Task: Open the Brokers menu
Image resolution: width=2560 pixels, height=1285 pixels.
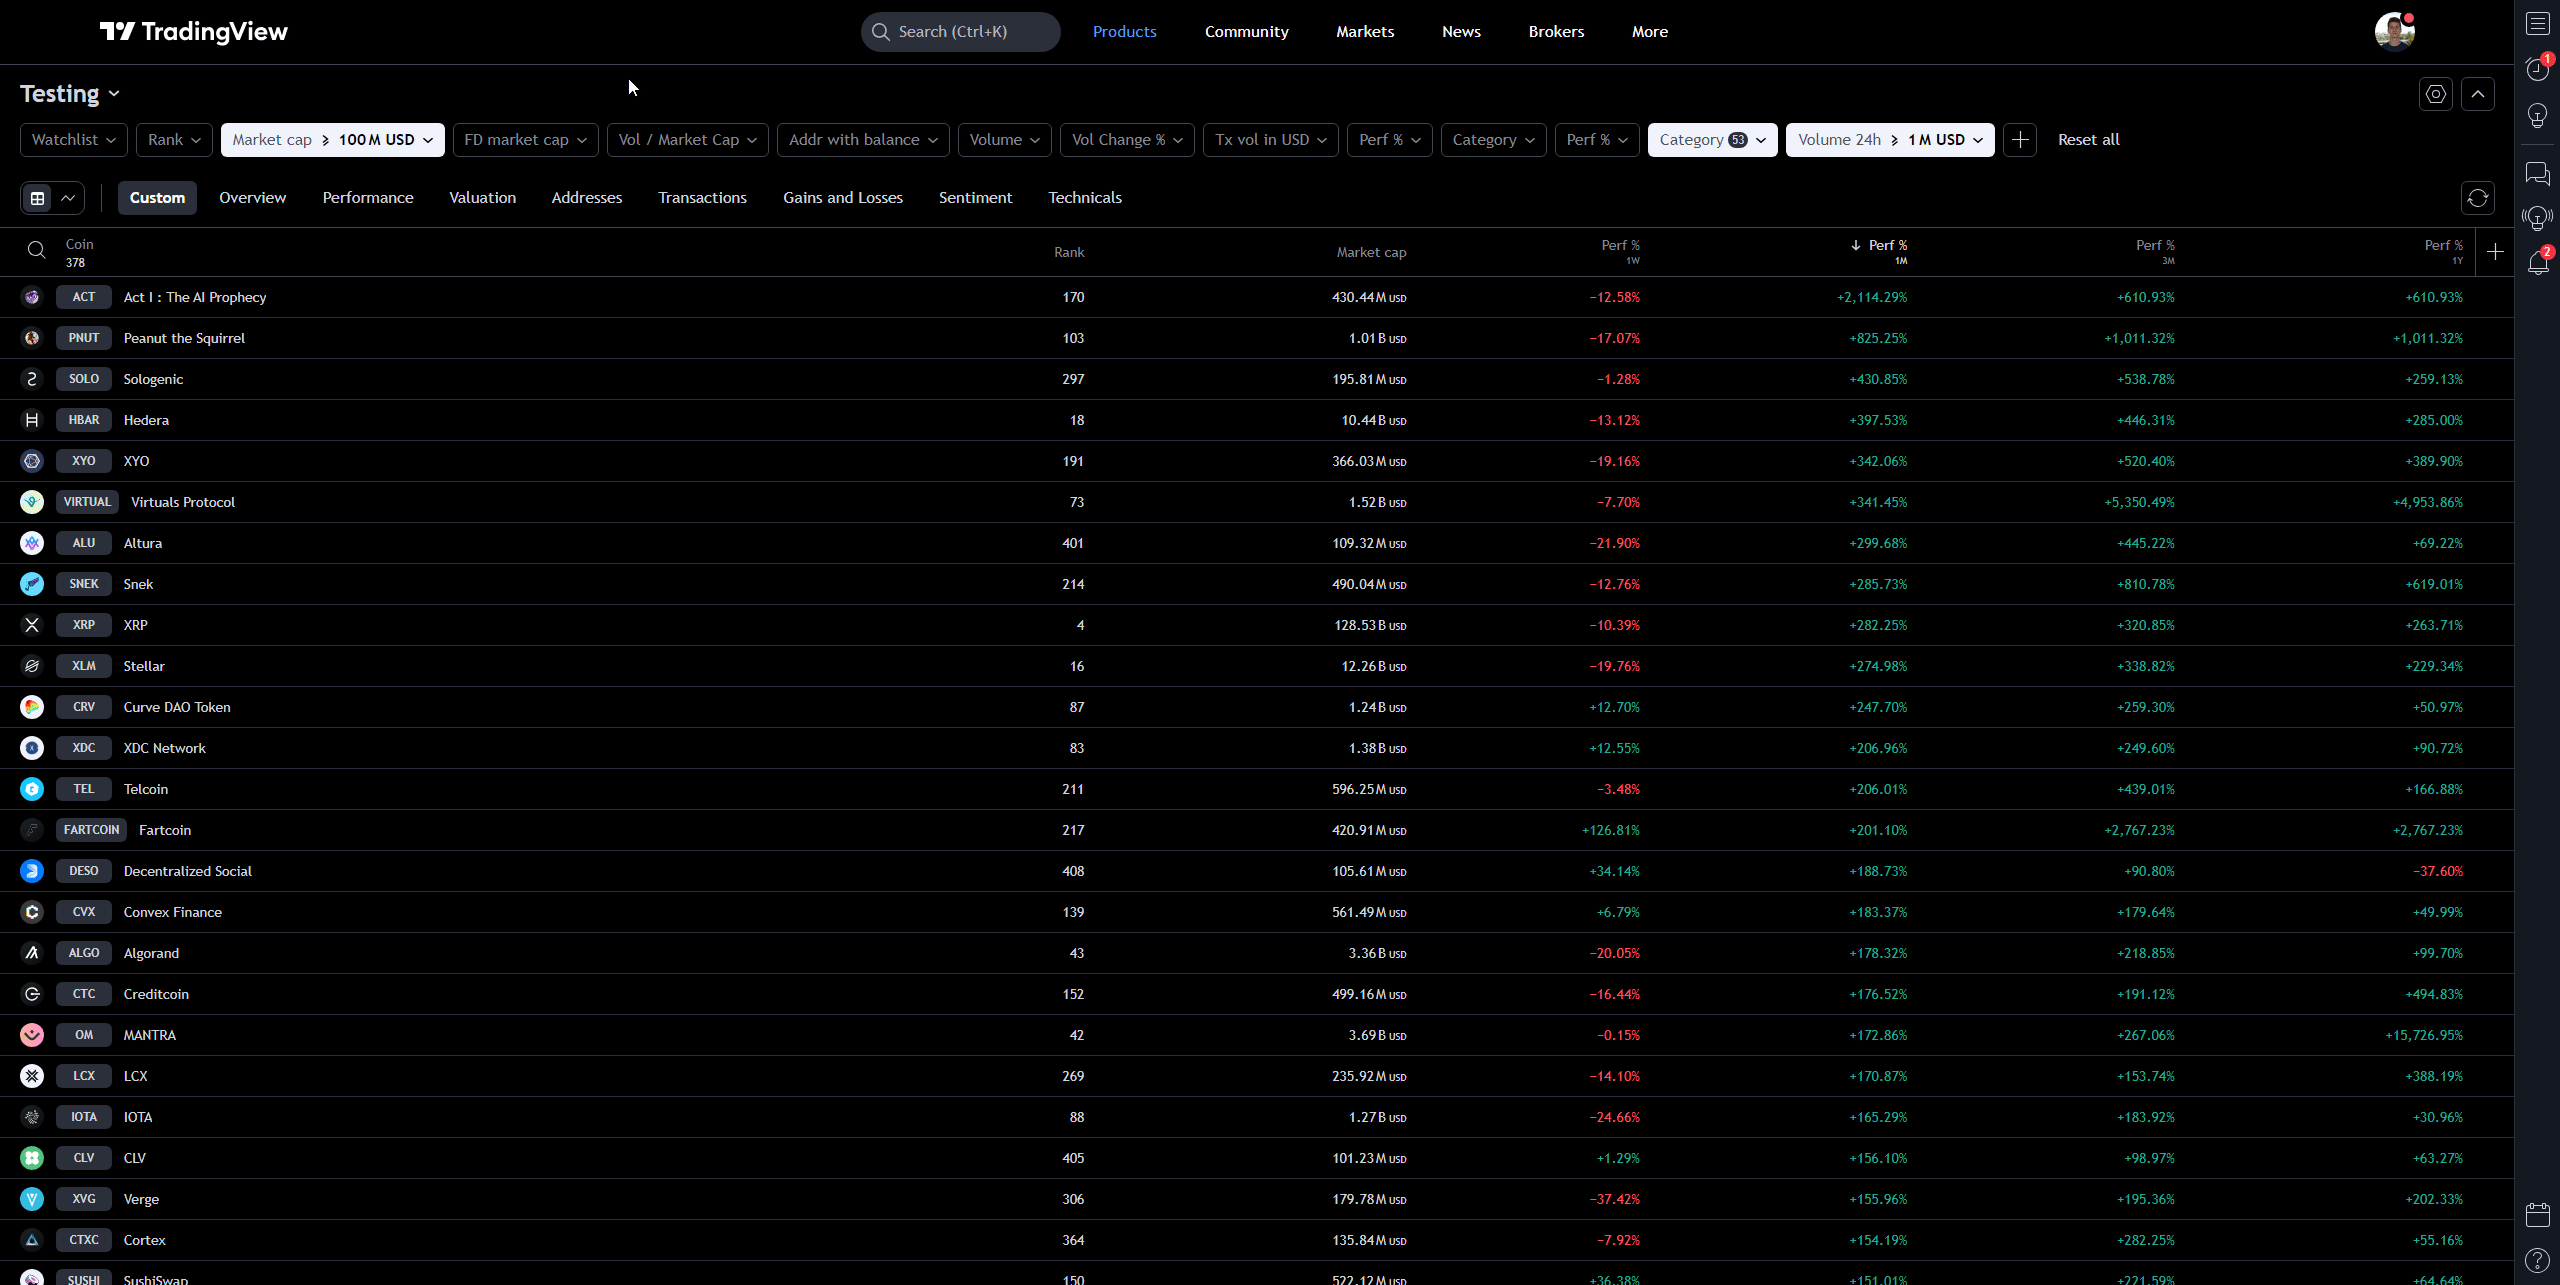Action: click(1556, 32)
